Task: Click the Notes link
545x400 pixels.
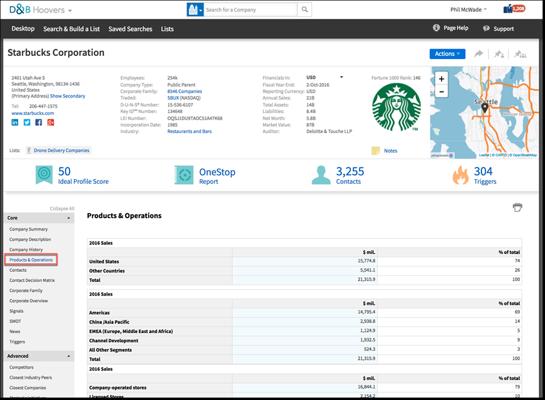Action: [390, 150]
